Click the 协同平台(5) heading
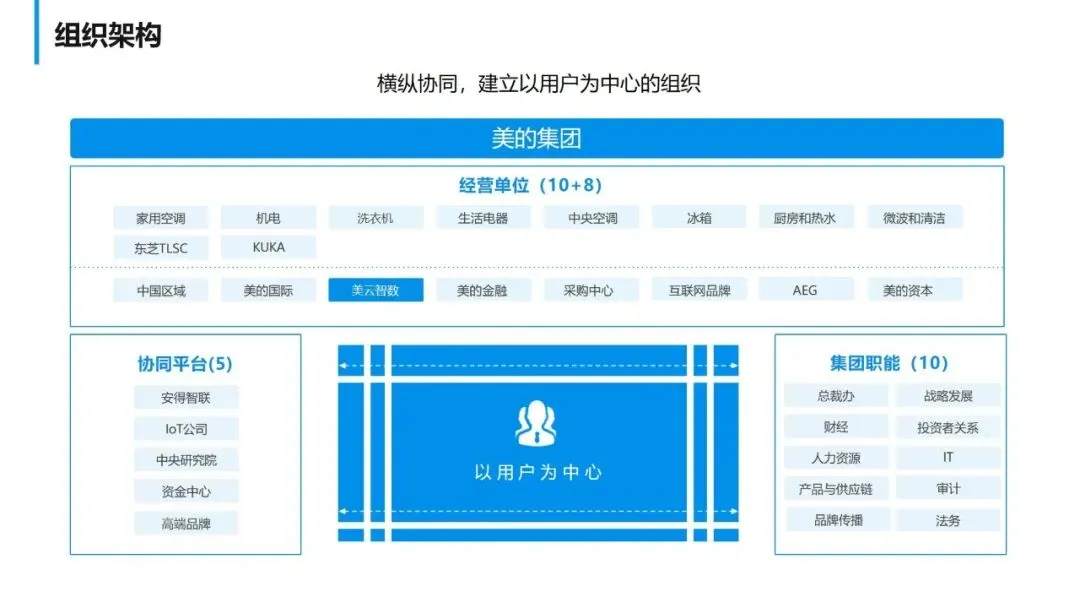This screenshot has width=1080, height=608. (185, 364)
